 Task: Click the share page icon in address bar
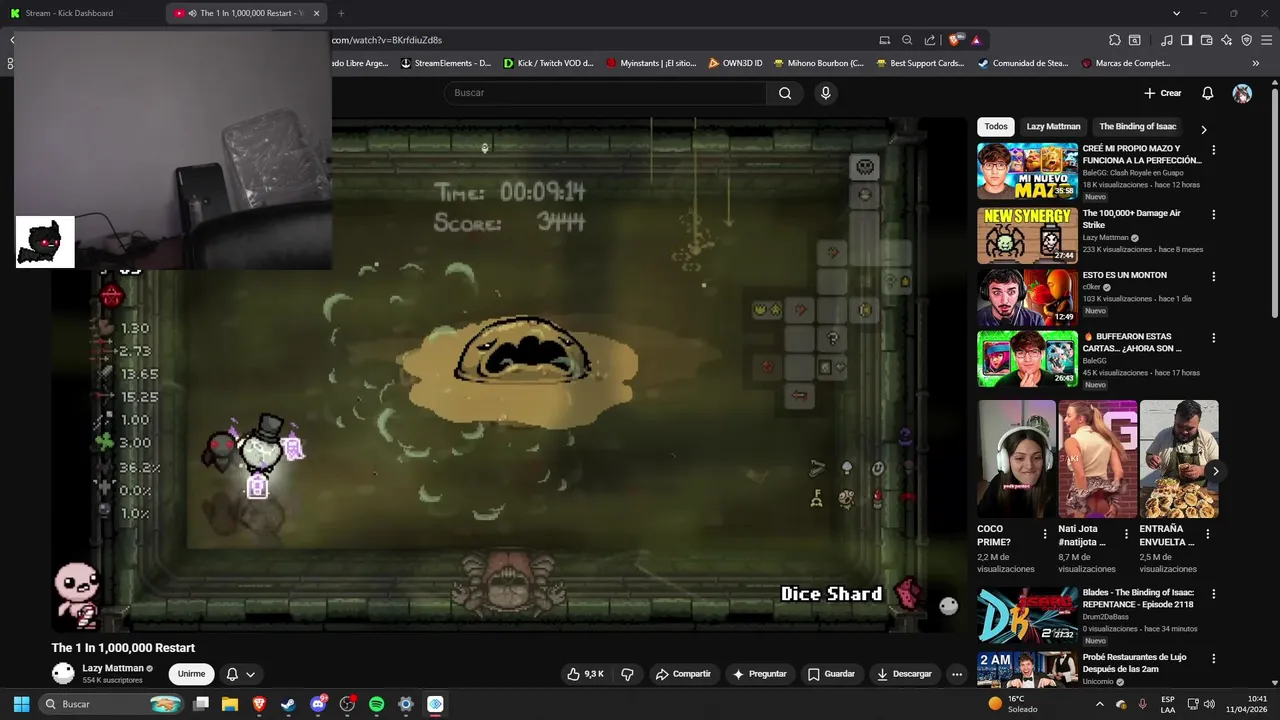coord(930,40)
